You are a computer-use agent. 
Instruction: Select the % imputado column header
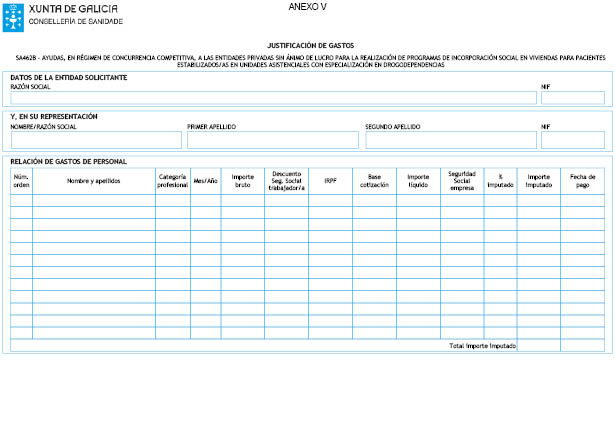(499, 181)
